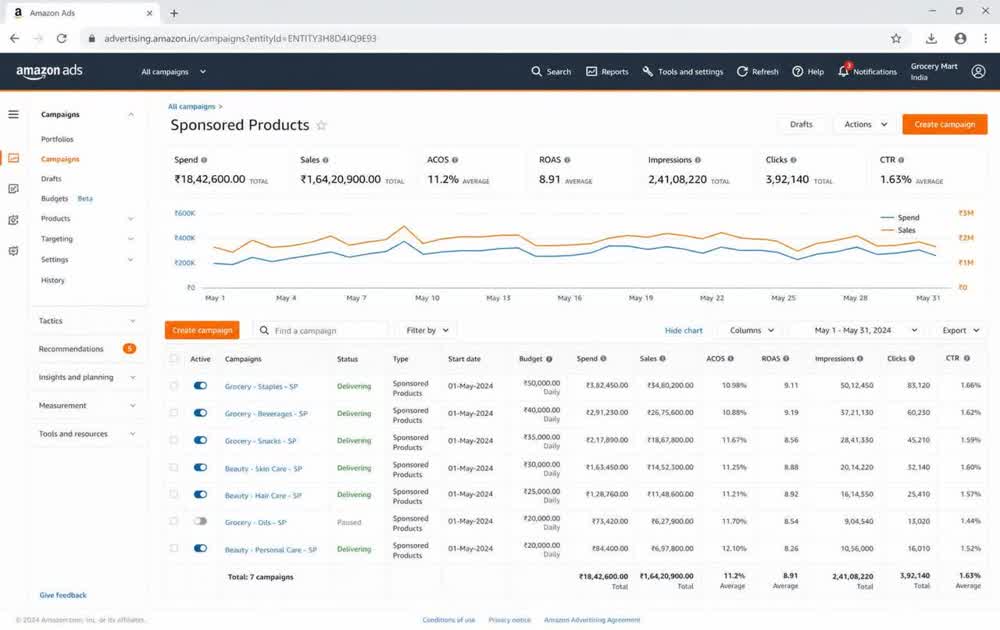Open History in the sidebar
The height and width of the screenshot is (630, 1000).
[x=52, y=281]
